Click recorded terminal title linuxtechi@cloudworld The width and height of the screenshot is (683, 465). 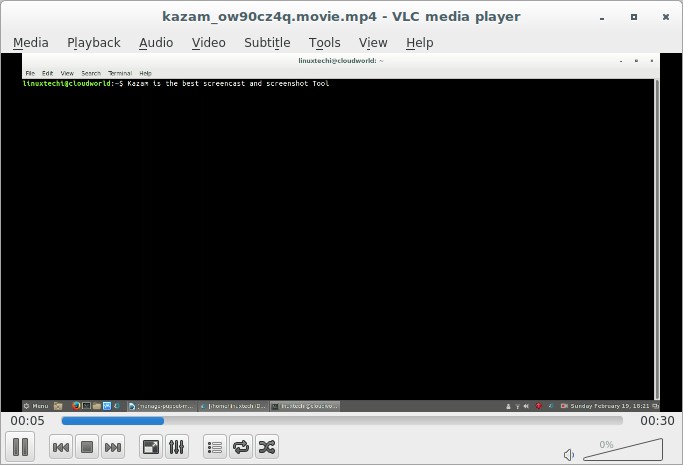tap(341, 61)
